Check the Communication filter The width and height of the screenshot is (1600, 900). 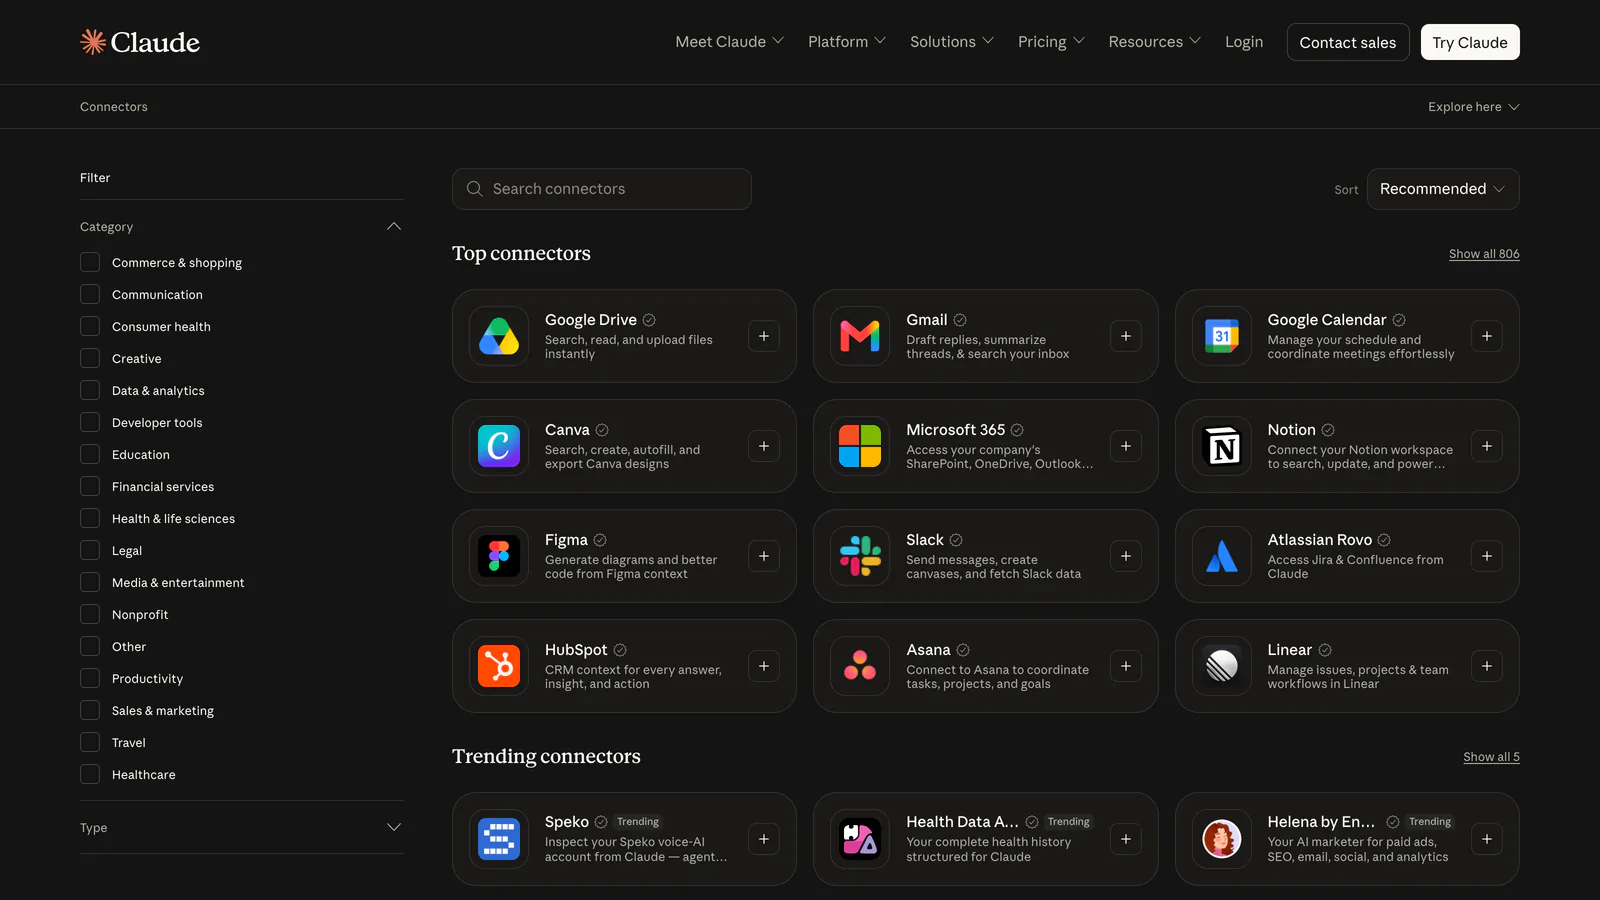click(x=90, y=294)
